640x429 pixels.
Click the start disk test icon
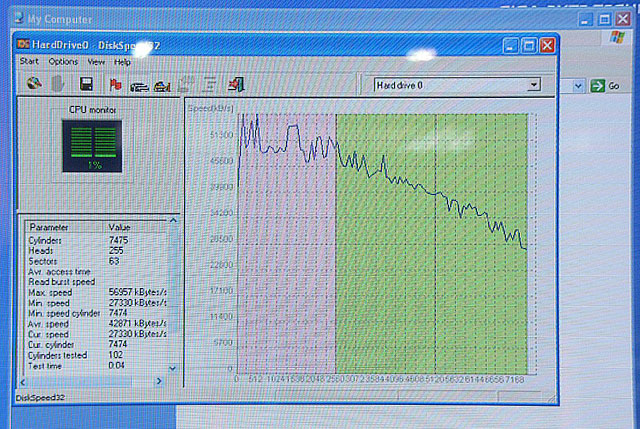tap(35, 85)
